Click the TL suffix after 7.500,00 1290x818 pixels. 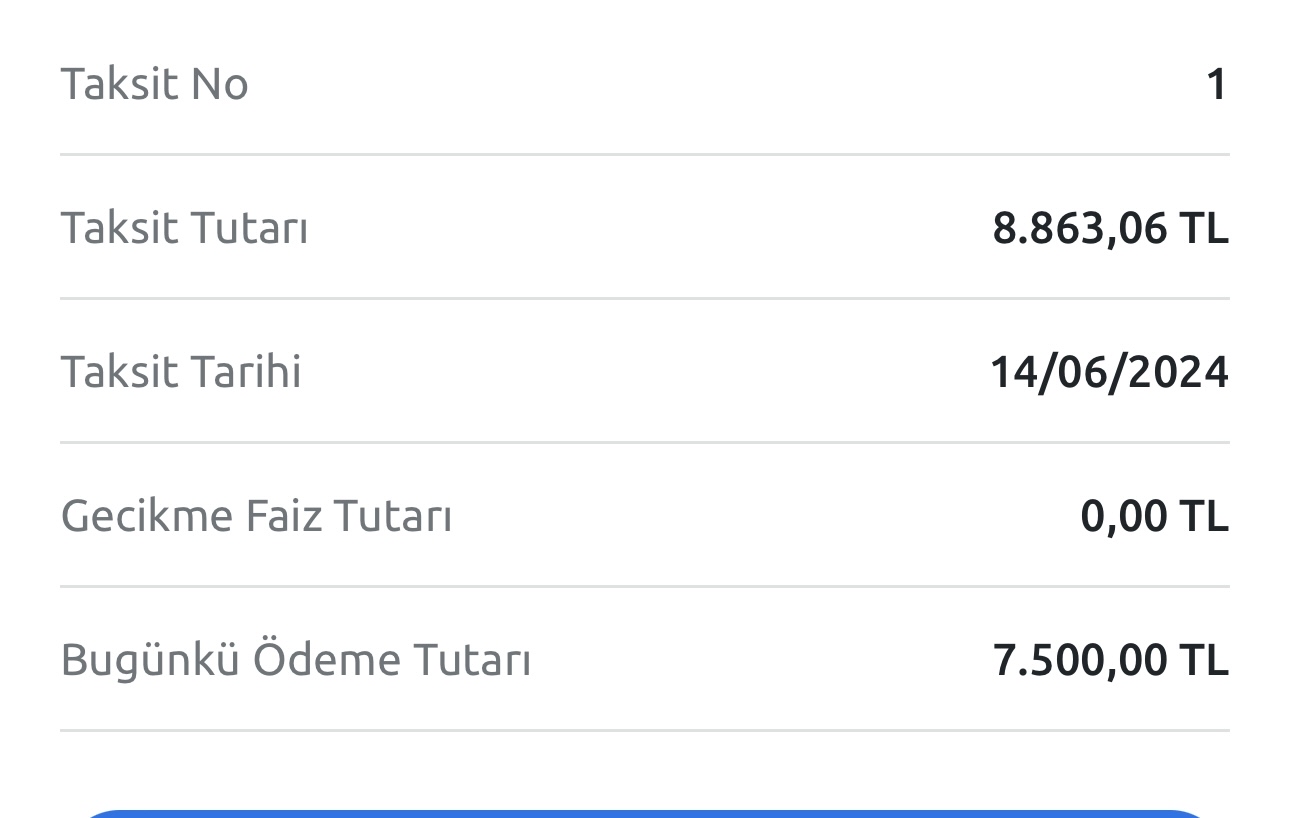[x=1204, y=661]
